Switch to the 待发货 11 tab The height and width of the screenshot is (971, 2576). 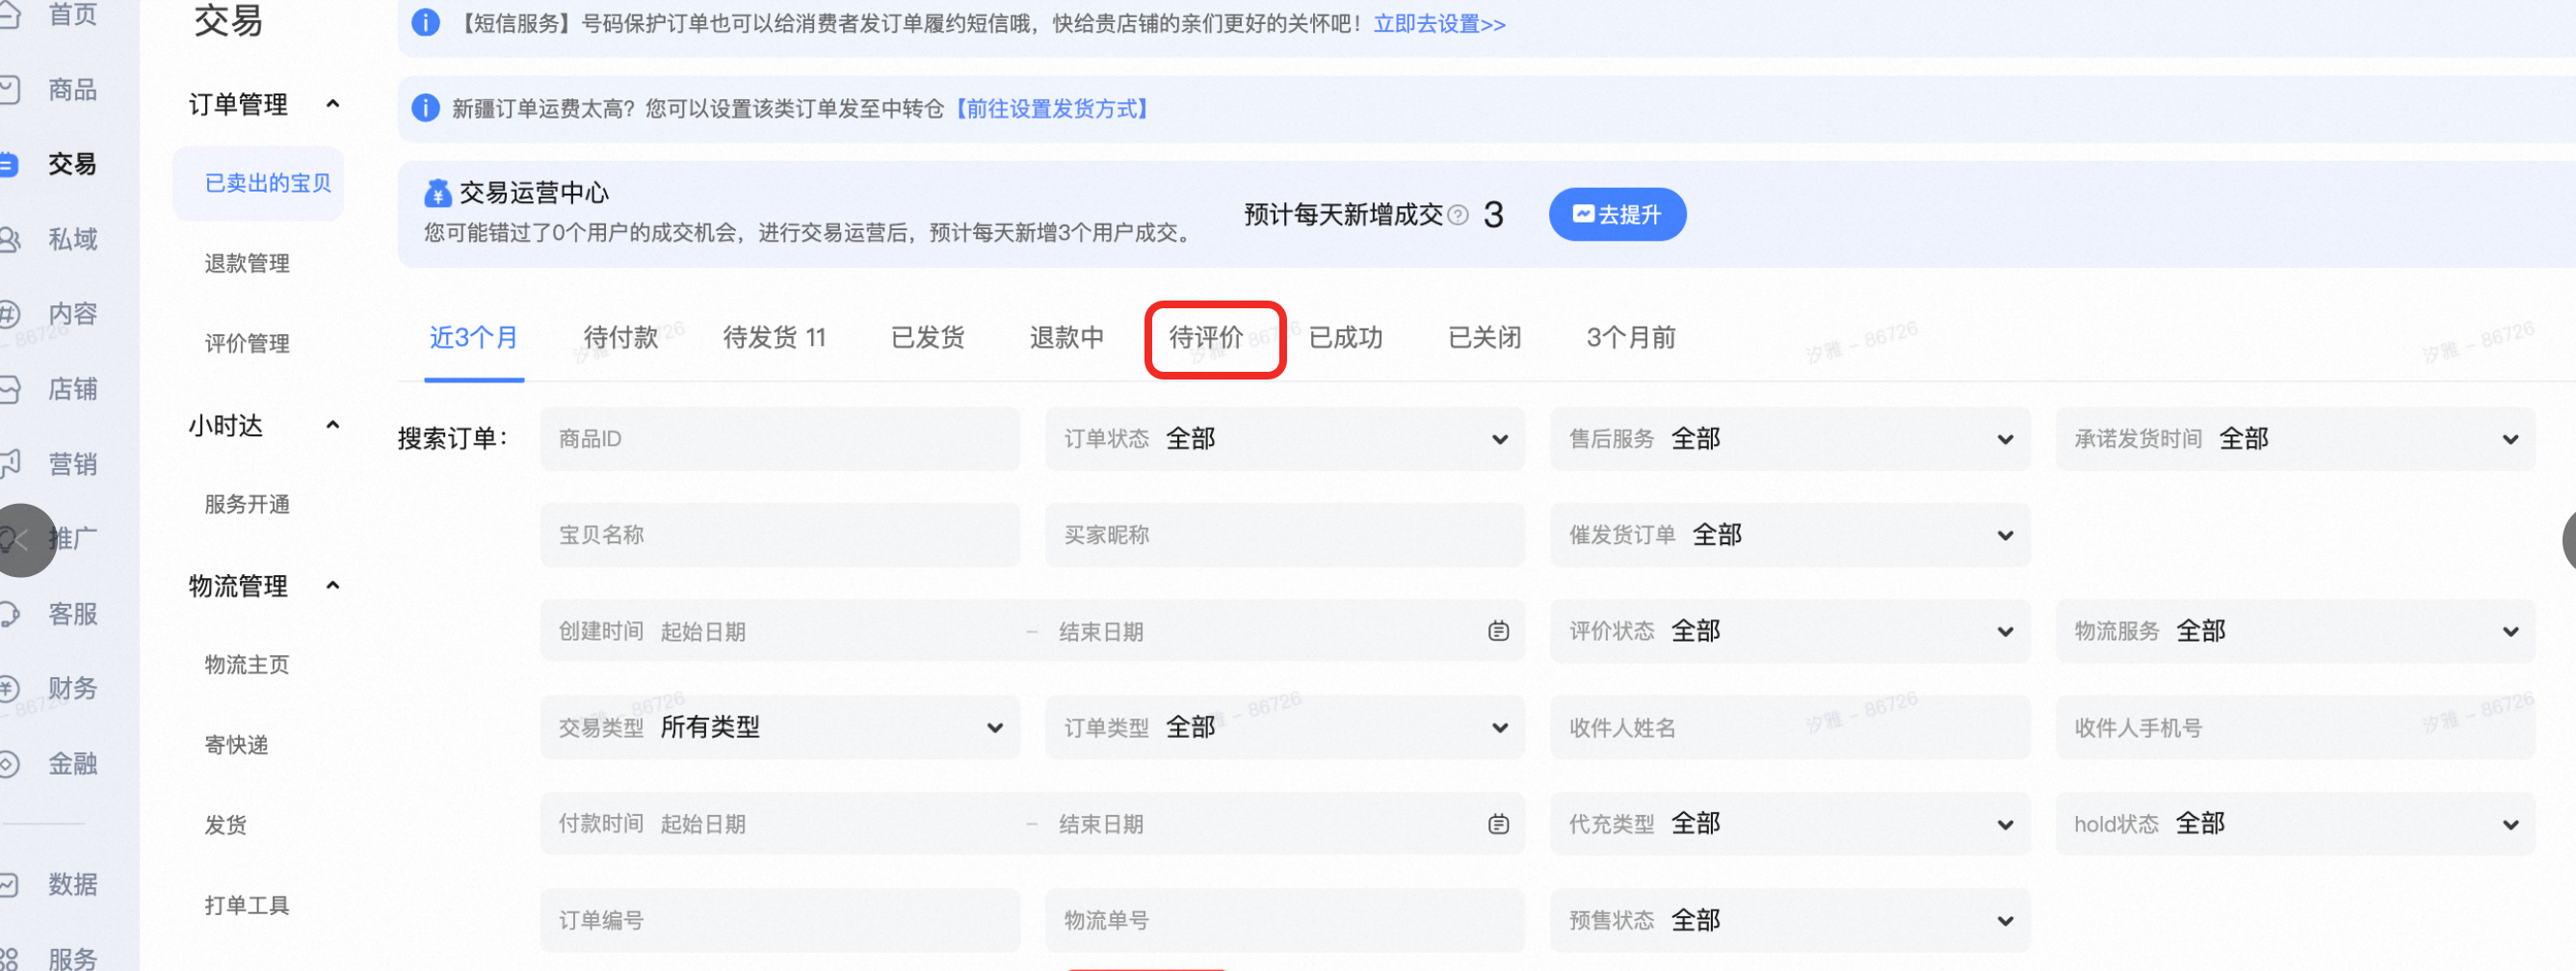[775, 338]
